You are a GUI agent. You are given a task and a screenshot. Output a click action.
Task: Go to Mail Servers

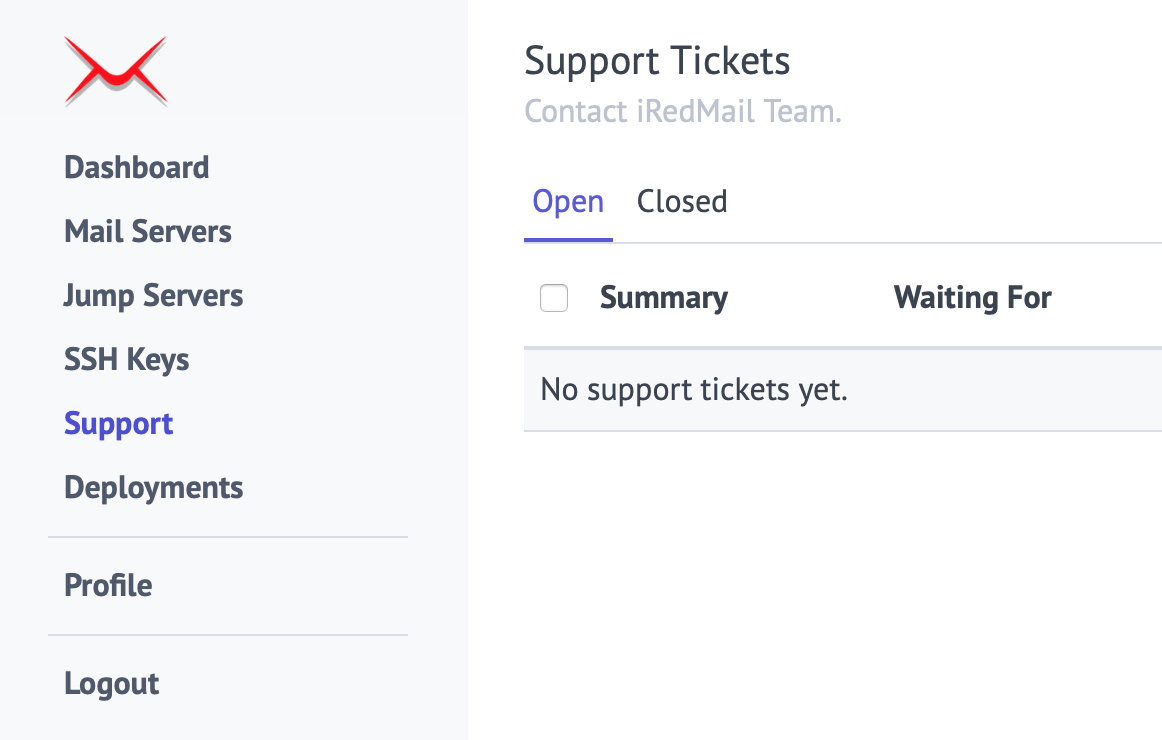click(x=148, y=231)
